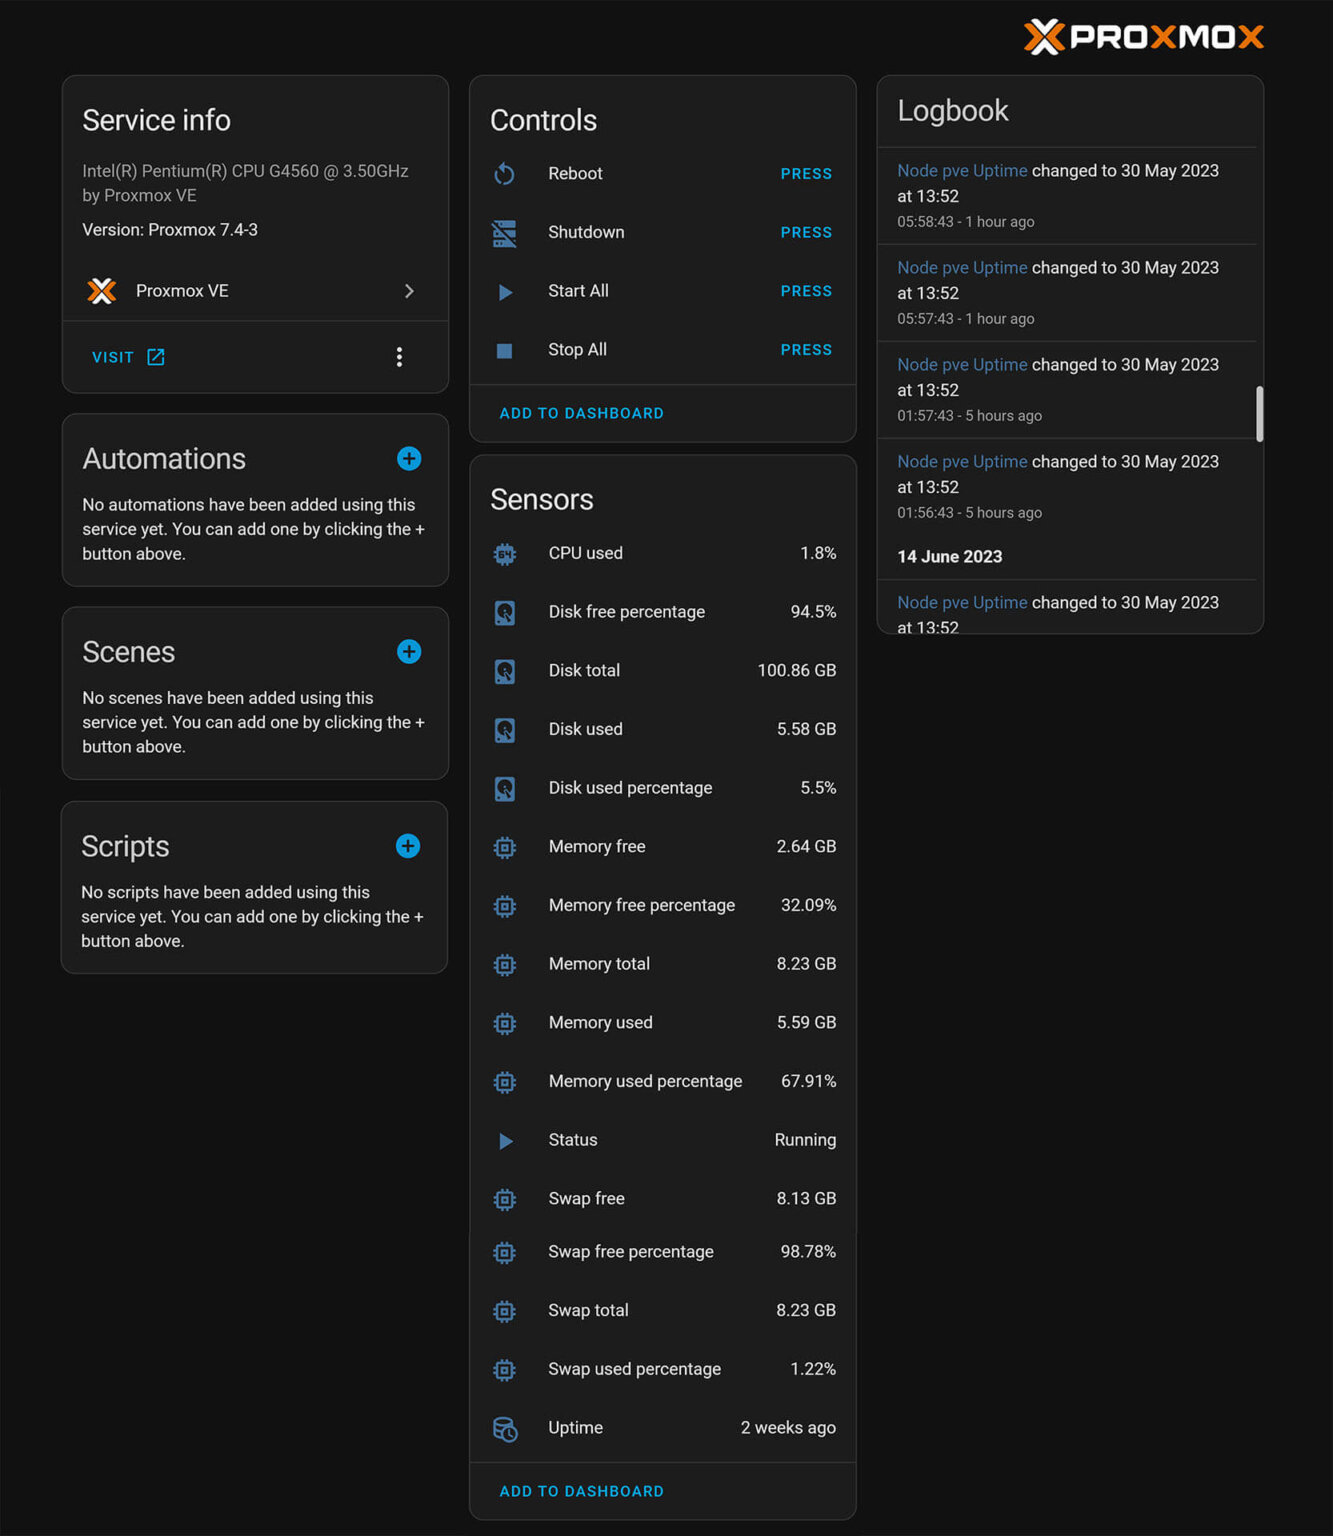Viewport: 1333px width, 1536px height.
Task: Add Controls card to dashboard
Action: pyautogui.click(x=581, y=413)
